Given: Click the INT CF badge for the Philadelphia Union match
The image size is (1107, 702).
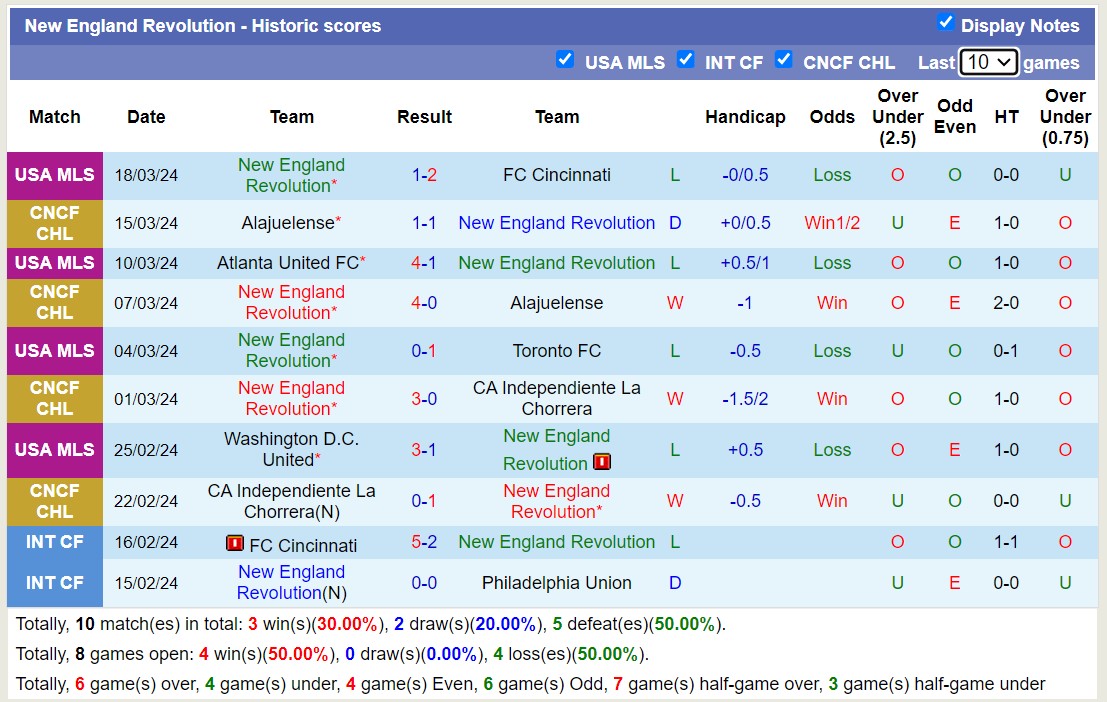Looking at the screenshot, I should click(54, 582).
